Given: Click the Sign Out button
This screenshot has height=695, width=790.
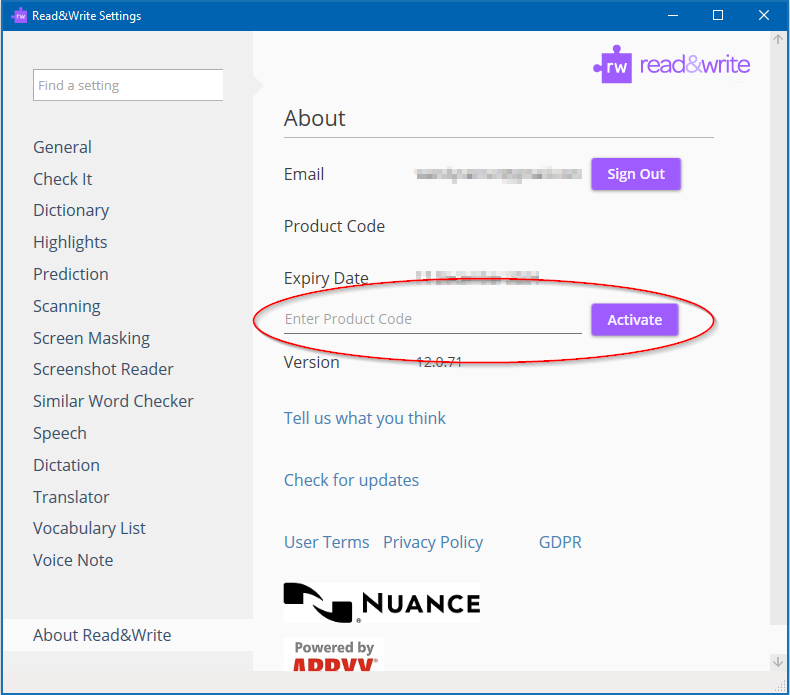Looking at the screenshot, I should pyautogui.click(x=636, y=174).
